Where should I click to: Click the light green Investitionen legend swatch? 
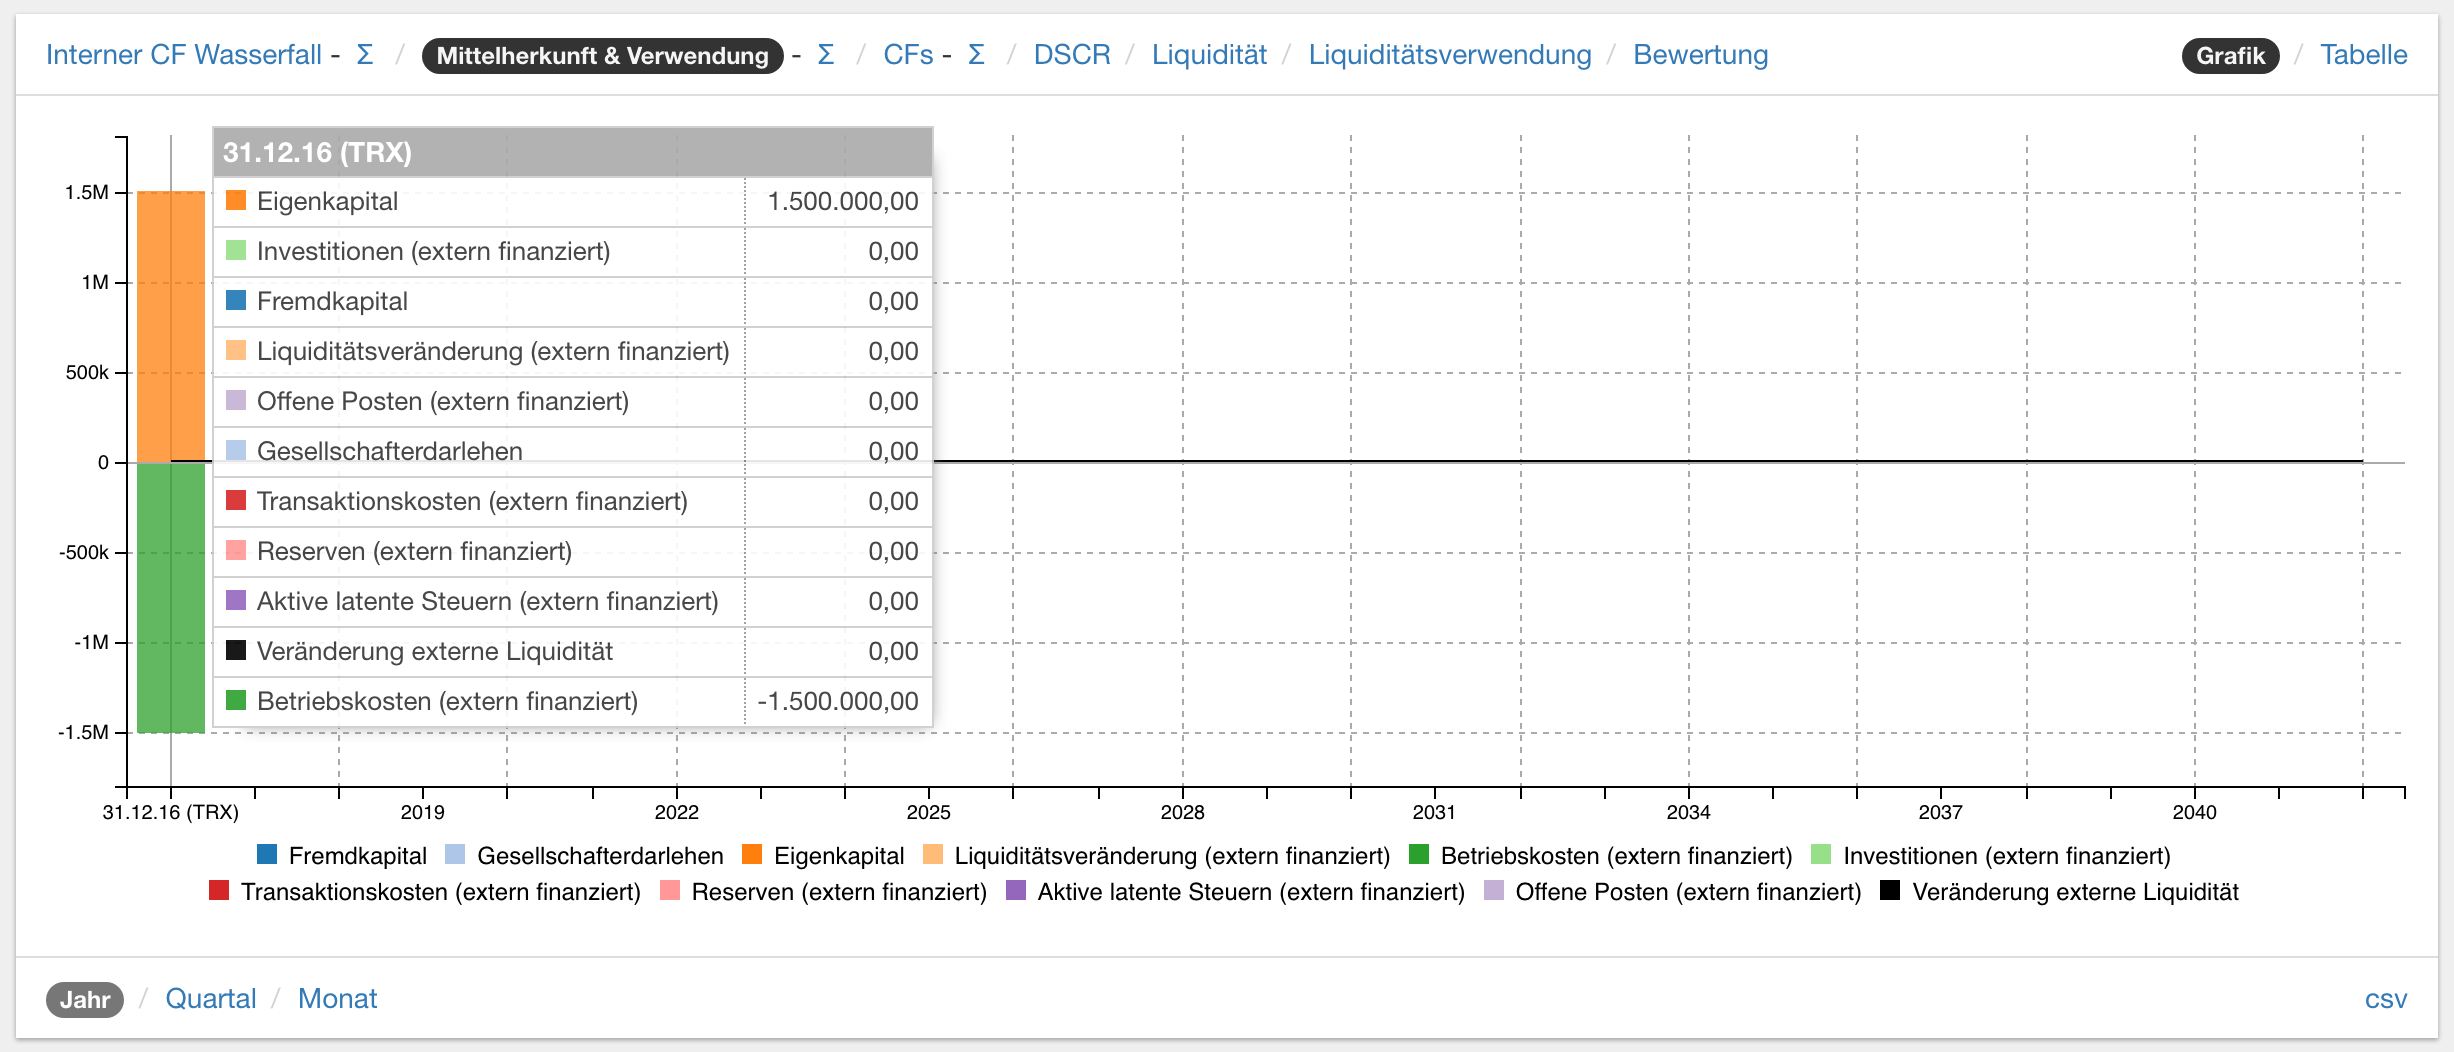click(1821, 855)
